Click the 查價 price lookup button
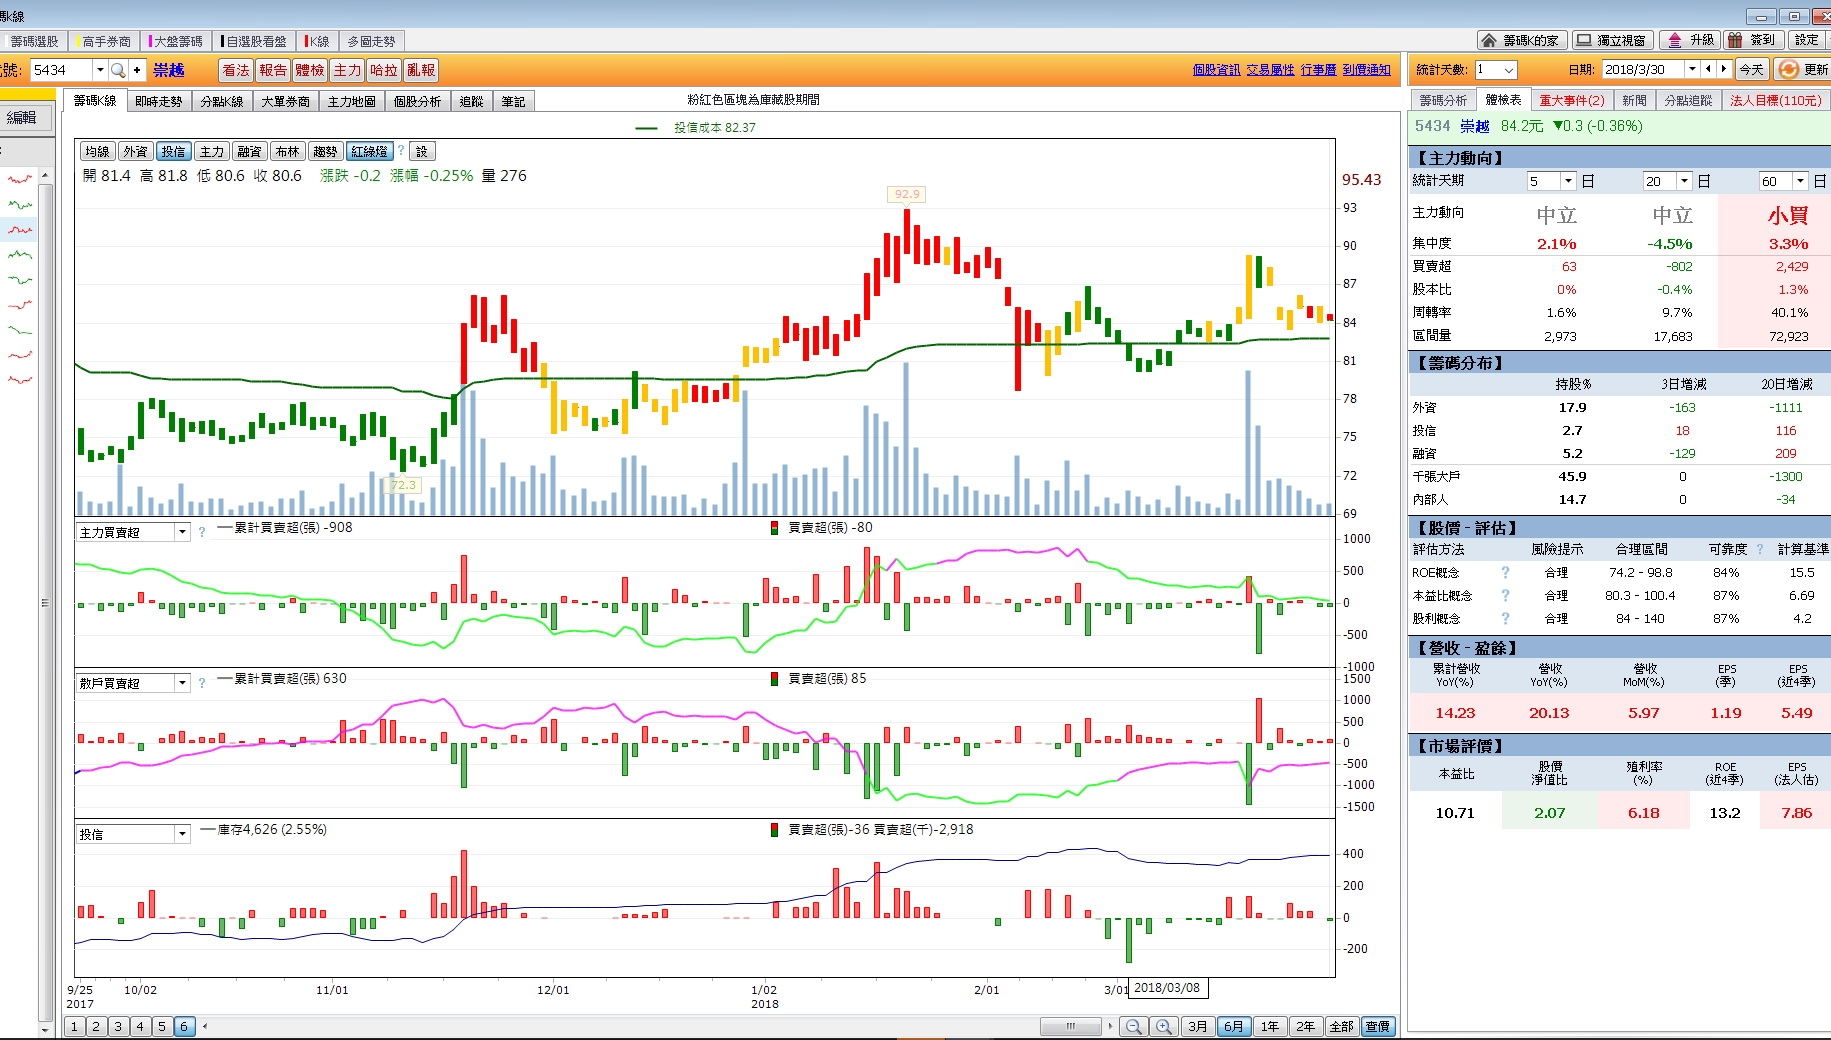The image size is (1831, 1040). (1378, 1026)
